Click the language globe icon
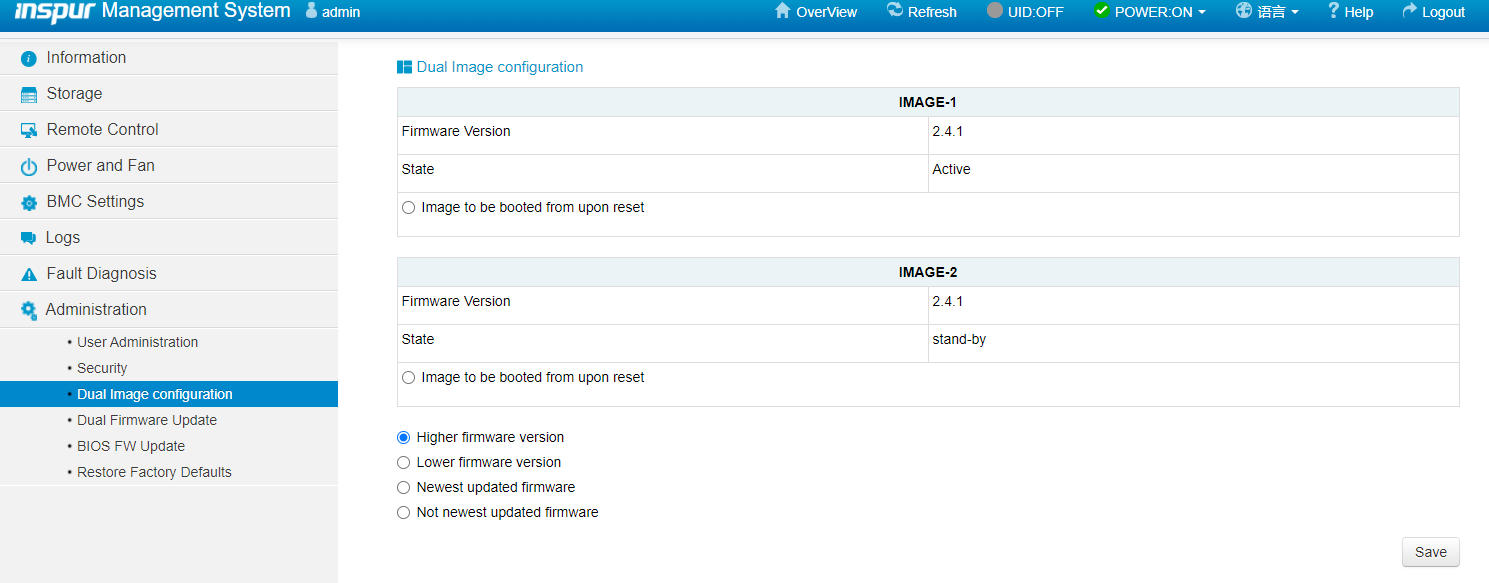The image size is (1489, 583). [x=1244, y=10]
